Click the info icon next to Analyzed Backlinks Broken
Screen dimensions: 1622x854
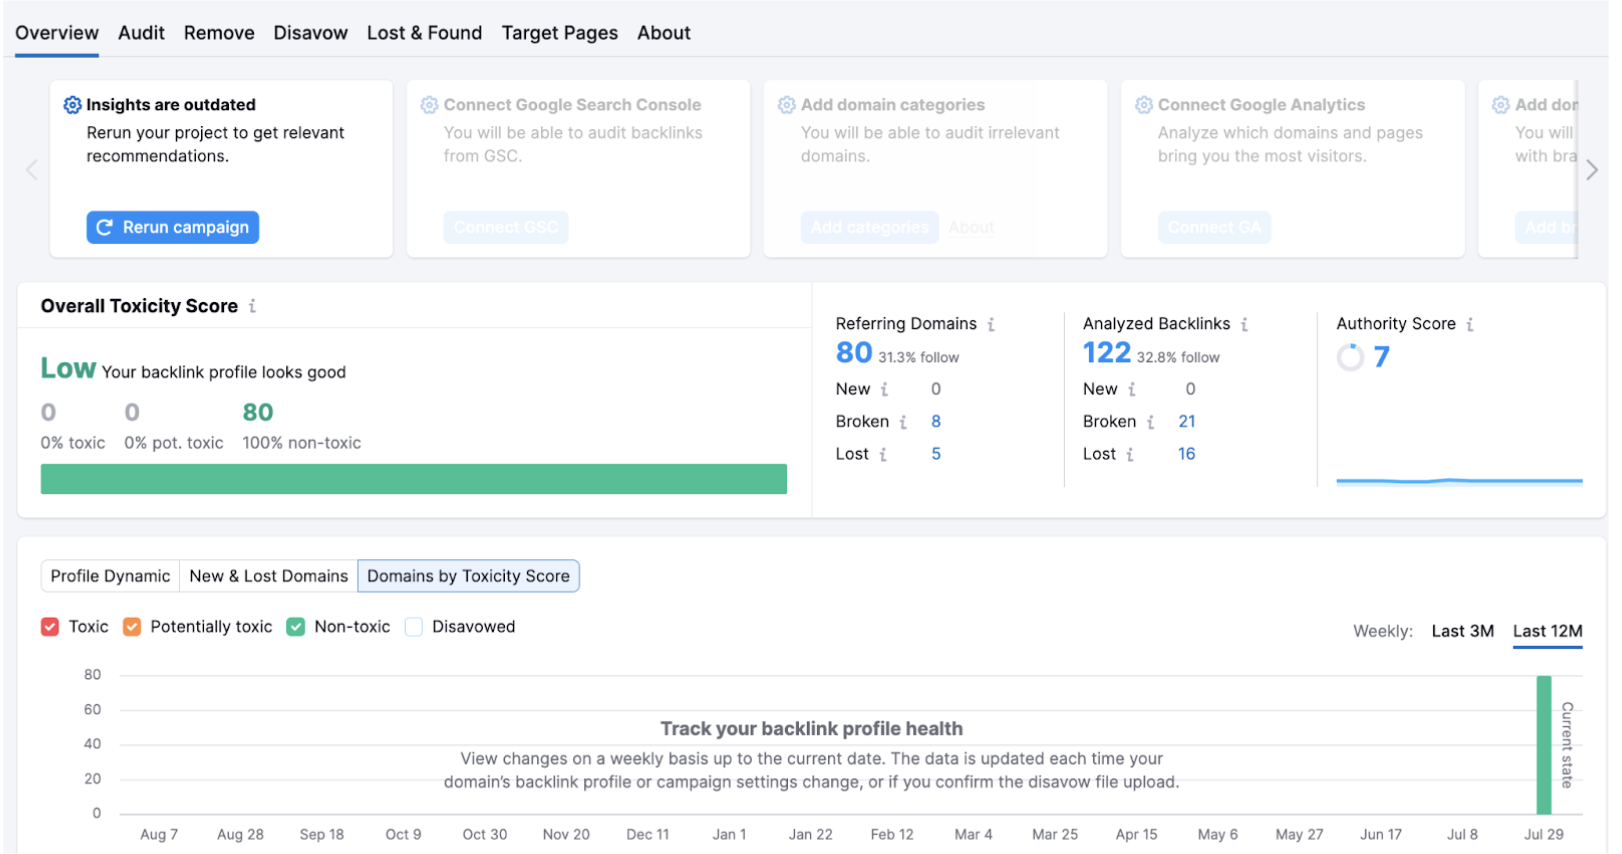point(1151,422)
